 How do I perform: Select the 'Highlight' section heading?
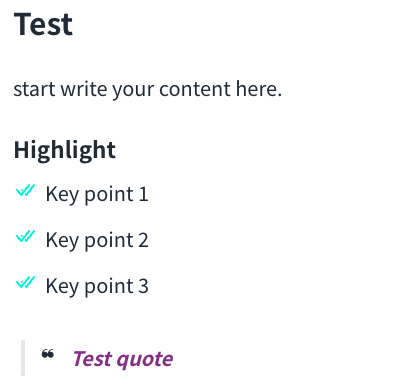pos(65,151)
